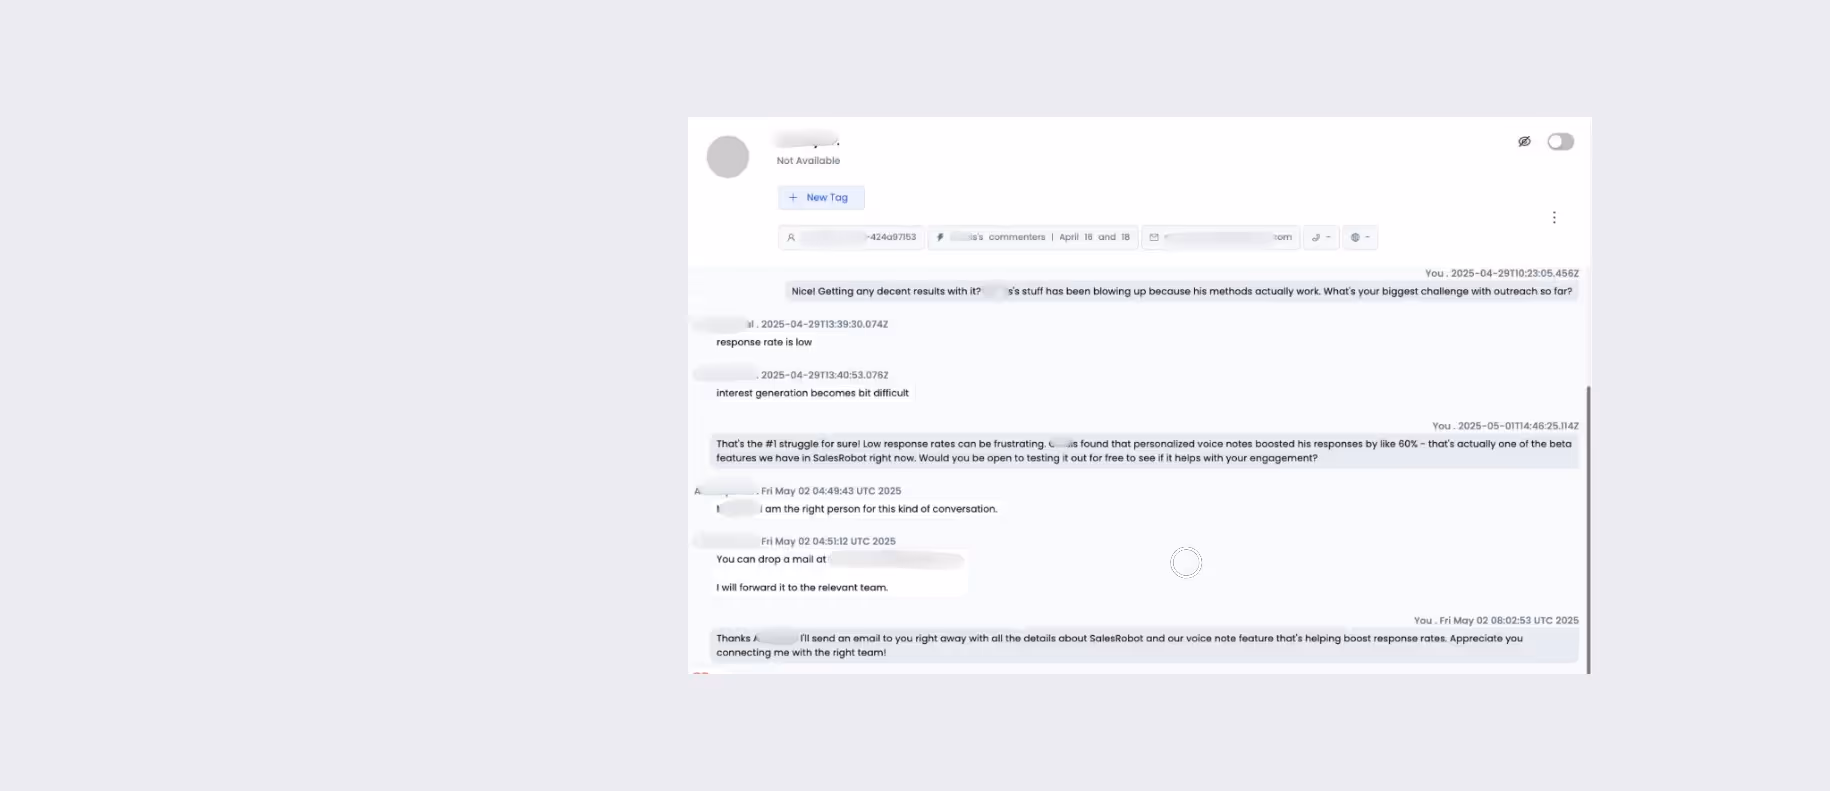This screenshot has height=791, width=1830.
Task: Click the conversation's vertical scrollbar
Action: tap(1588, 530)
